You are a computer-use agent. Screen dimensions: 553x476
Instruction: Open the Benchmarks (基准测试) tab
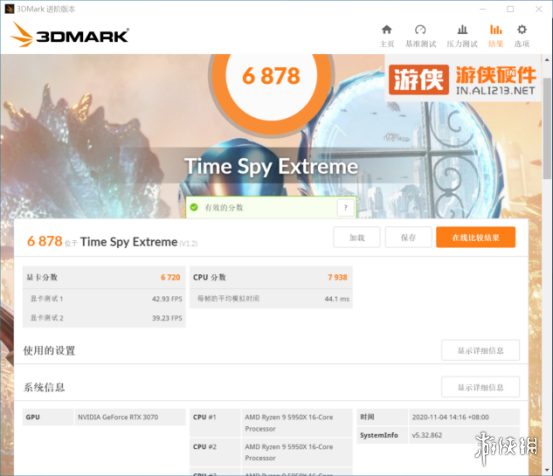(420, 36)
